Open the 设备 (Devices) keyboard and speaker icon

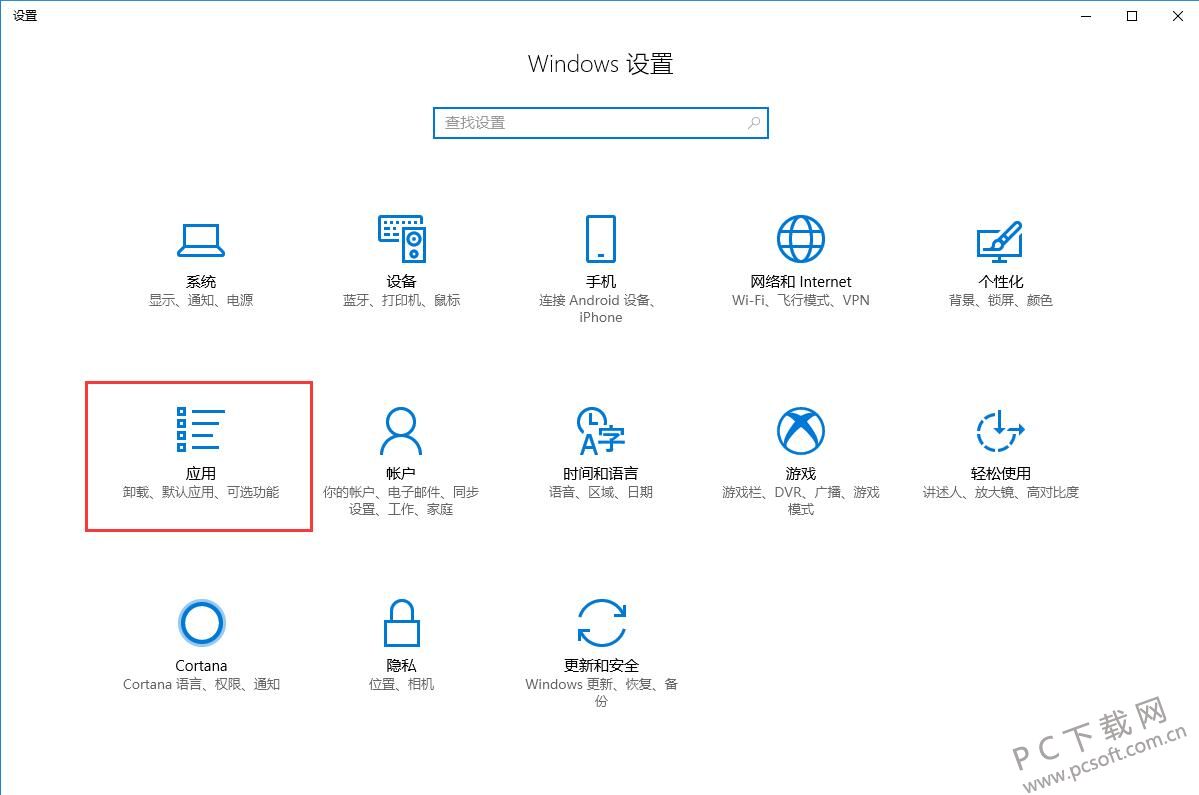coord(401,238)
